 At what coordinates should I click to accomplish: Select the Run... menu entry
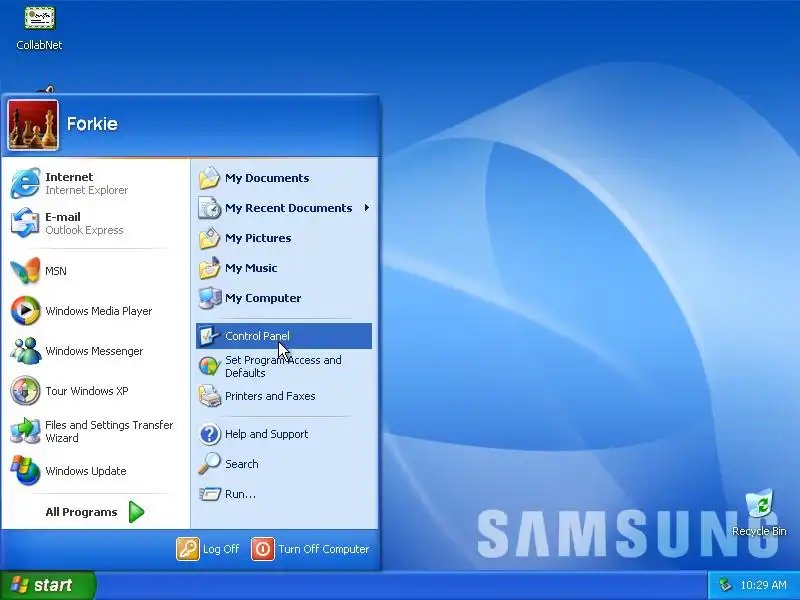(240, 494)
